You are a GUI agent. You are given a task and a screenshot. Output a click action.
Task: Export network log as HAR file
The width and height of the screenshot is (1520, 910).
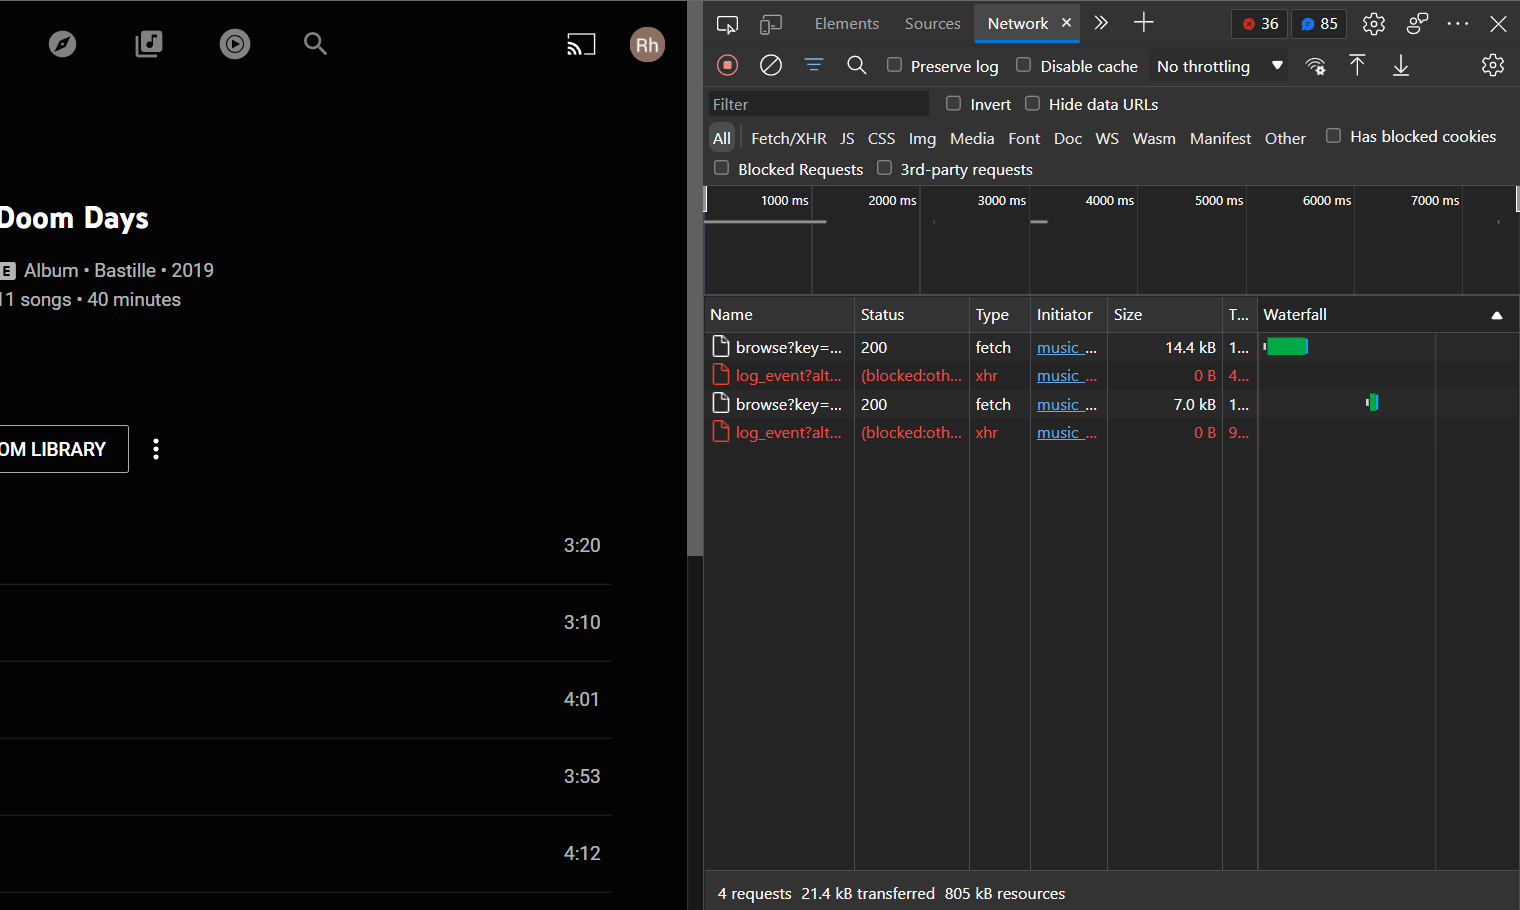coord(1401,65)
